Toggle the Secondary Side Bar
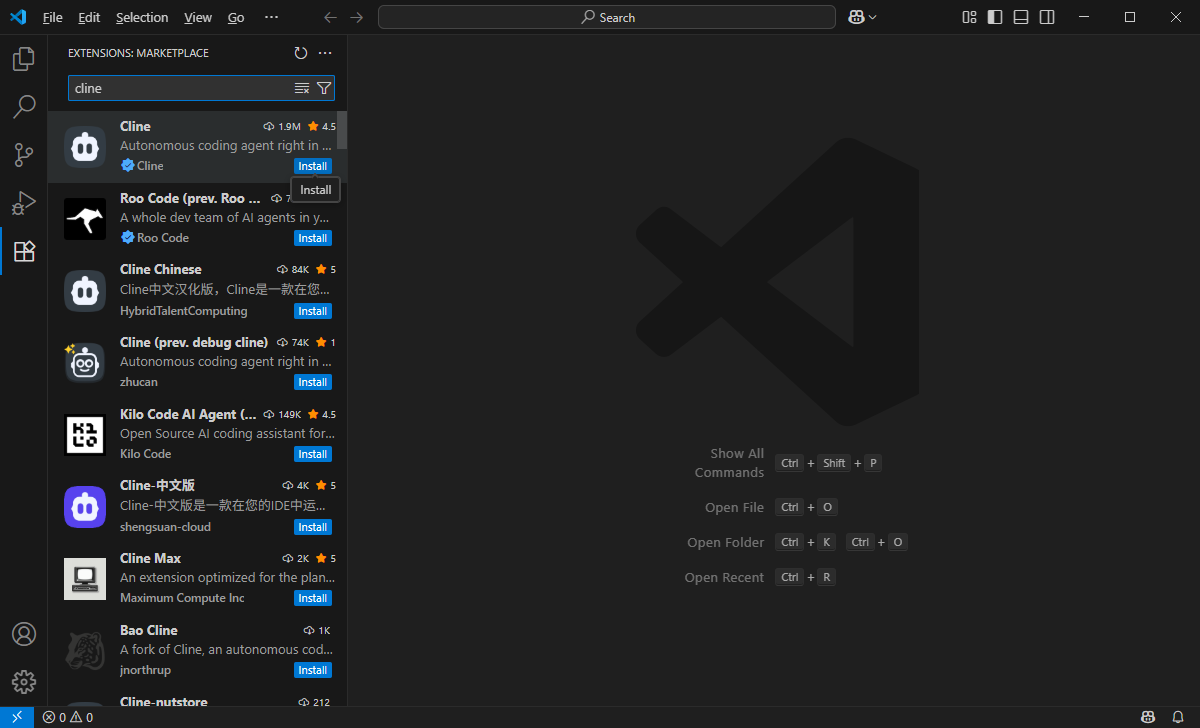The image size is (1200, 728). click(x=1047, y=17)
